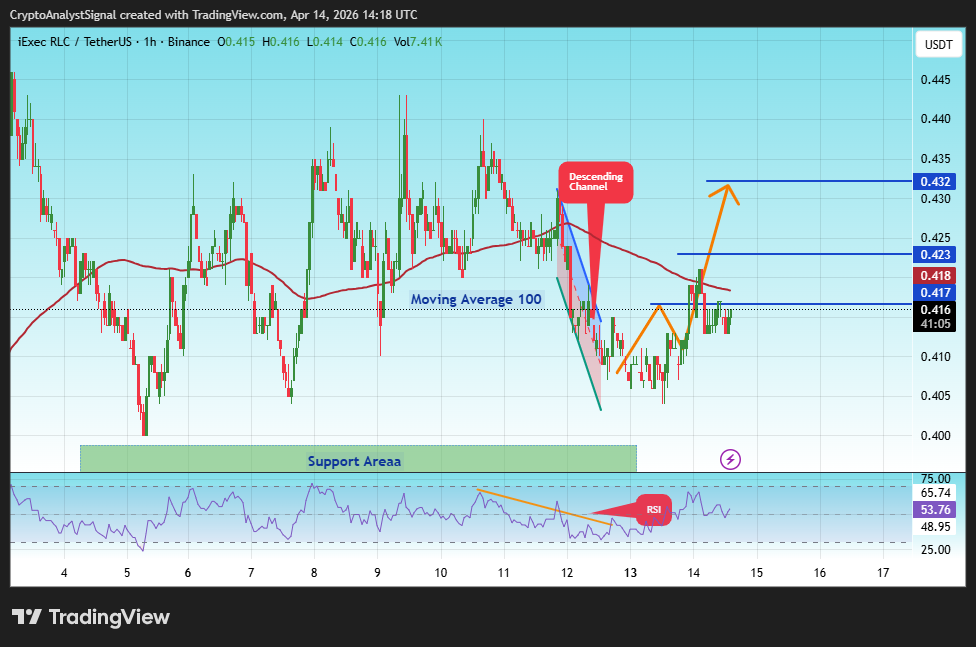Click the 0.405 price axis value
This screenshot has height=647, width=976.
936,396
